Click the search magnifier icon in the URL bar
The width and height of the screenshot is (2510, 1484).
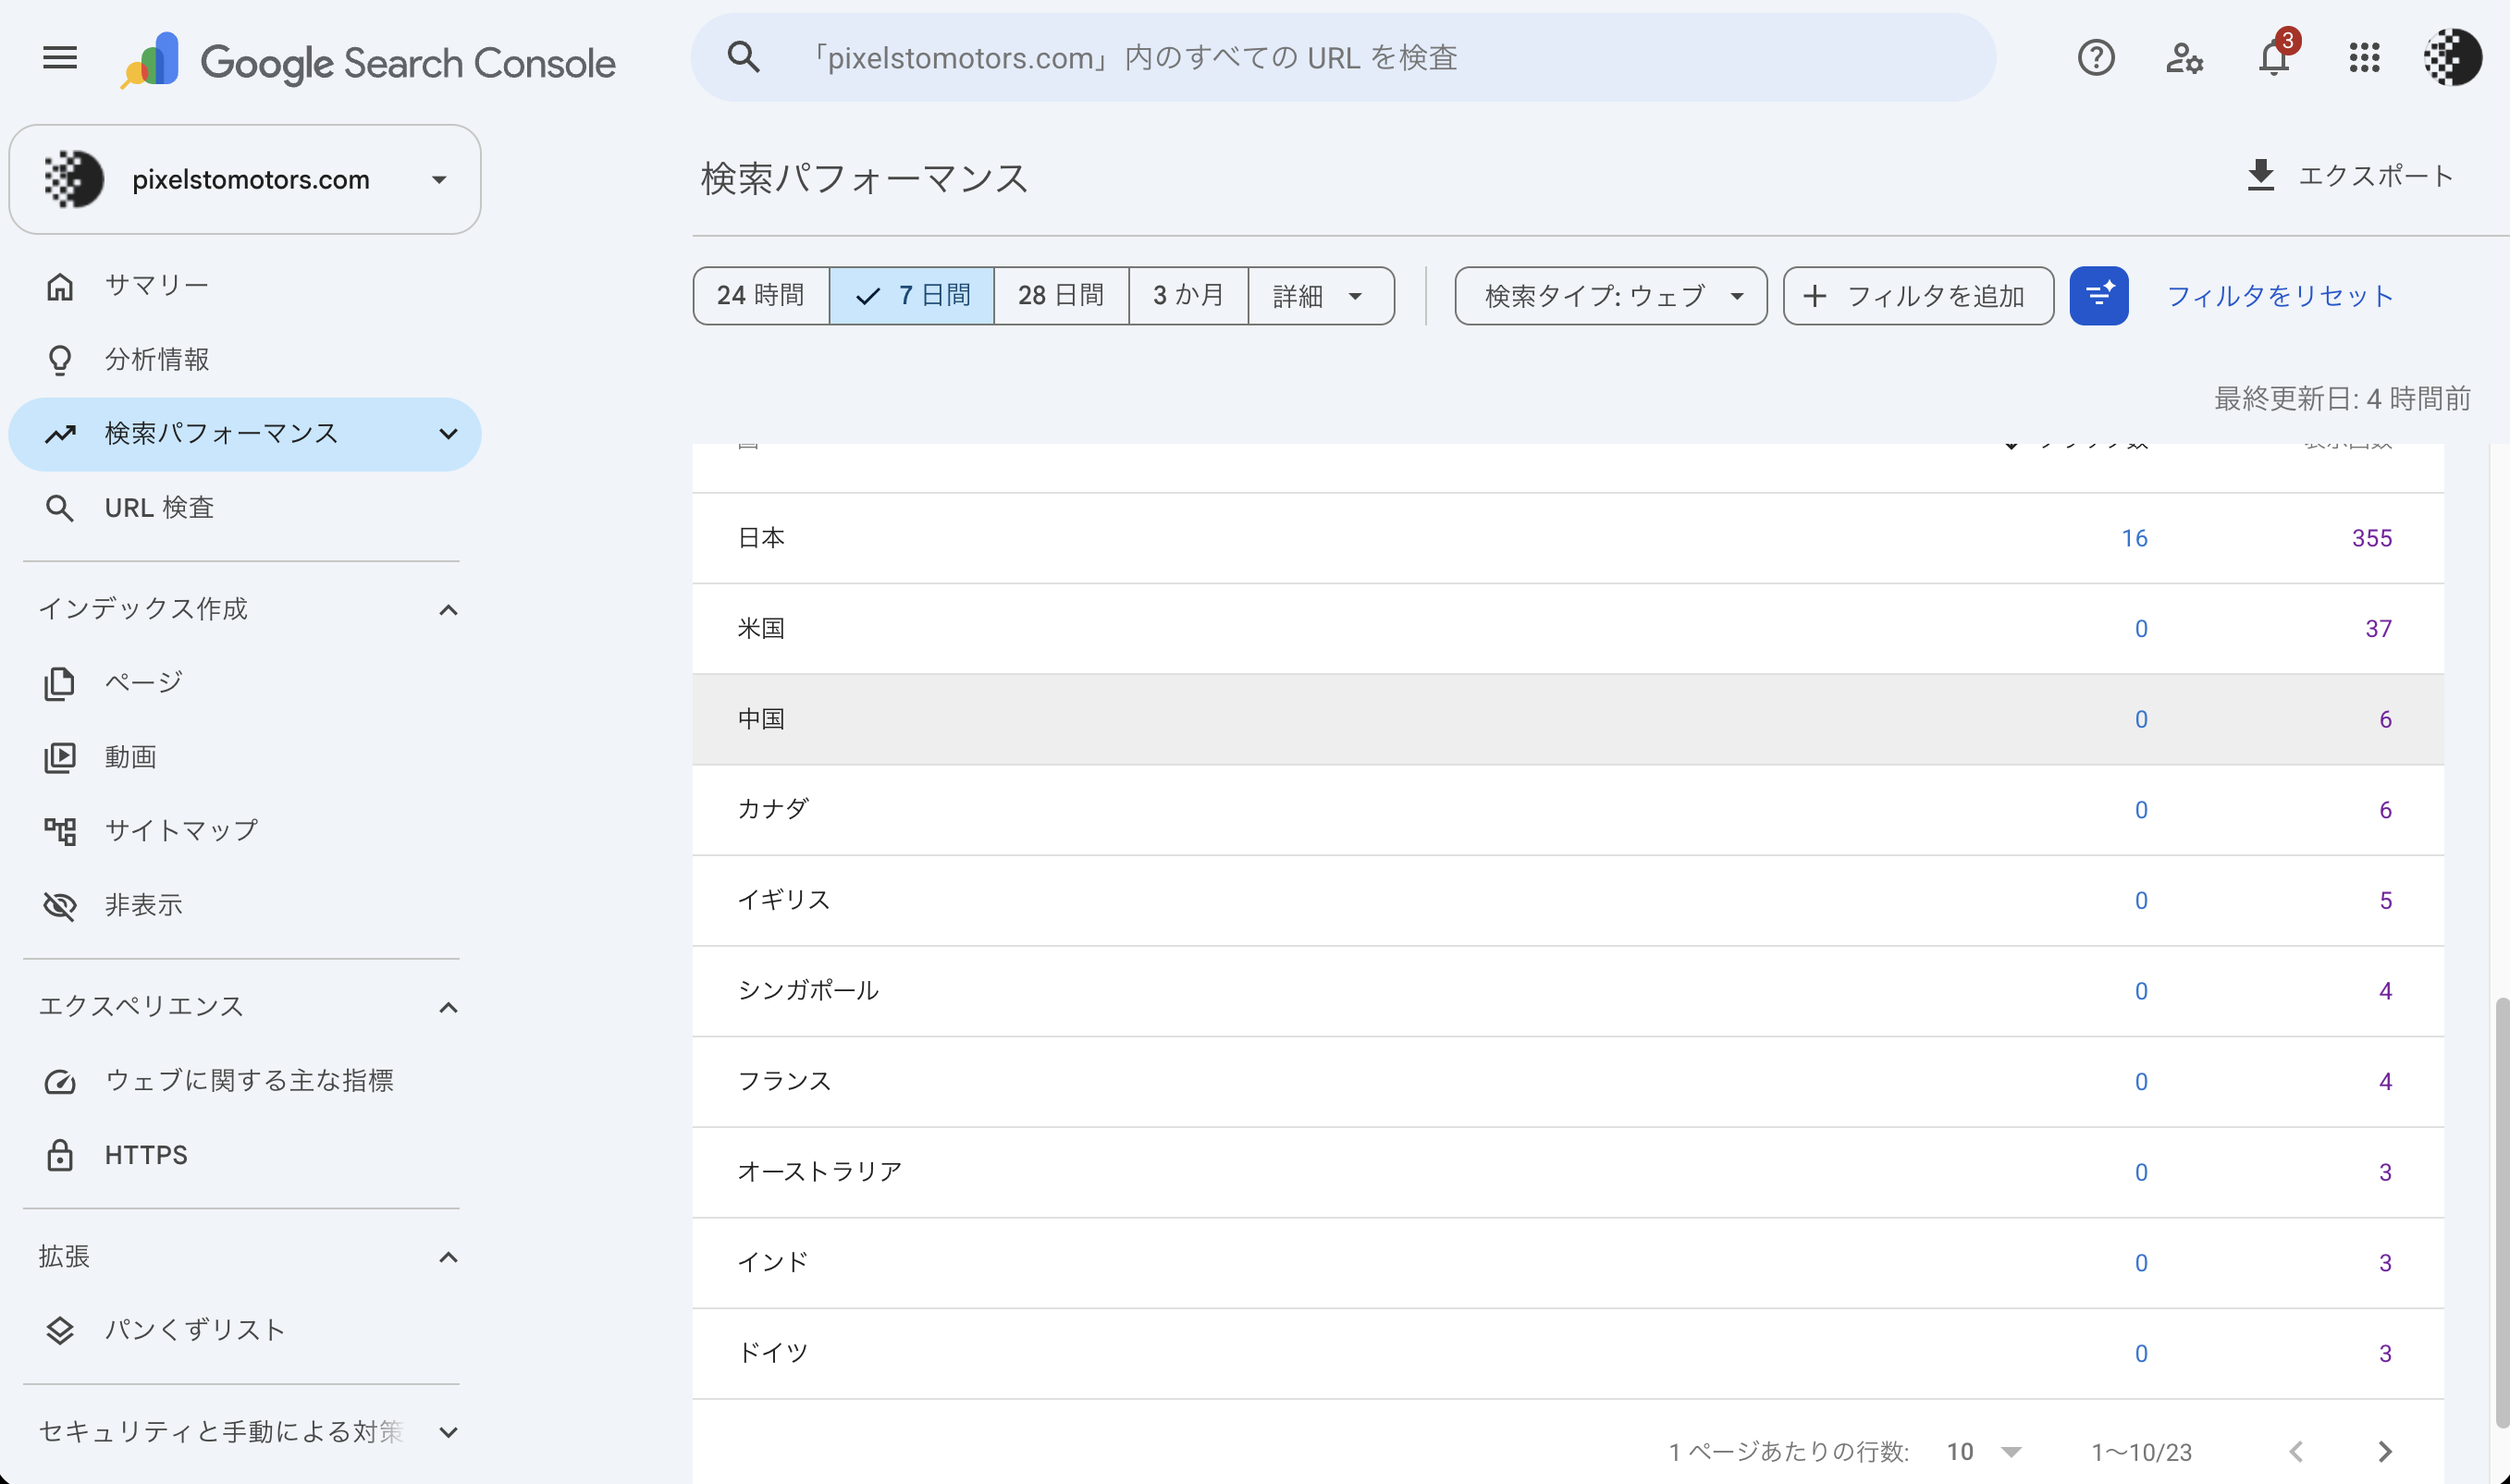(743, 57)
